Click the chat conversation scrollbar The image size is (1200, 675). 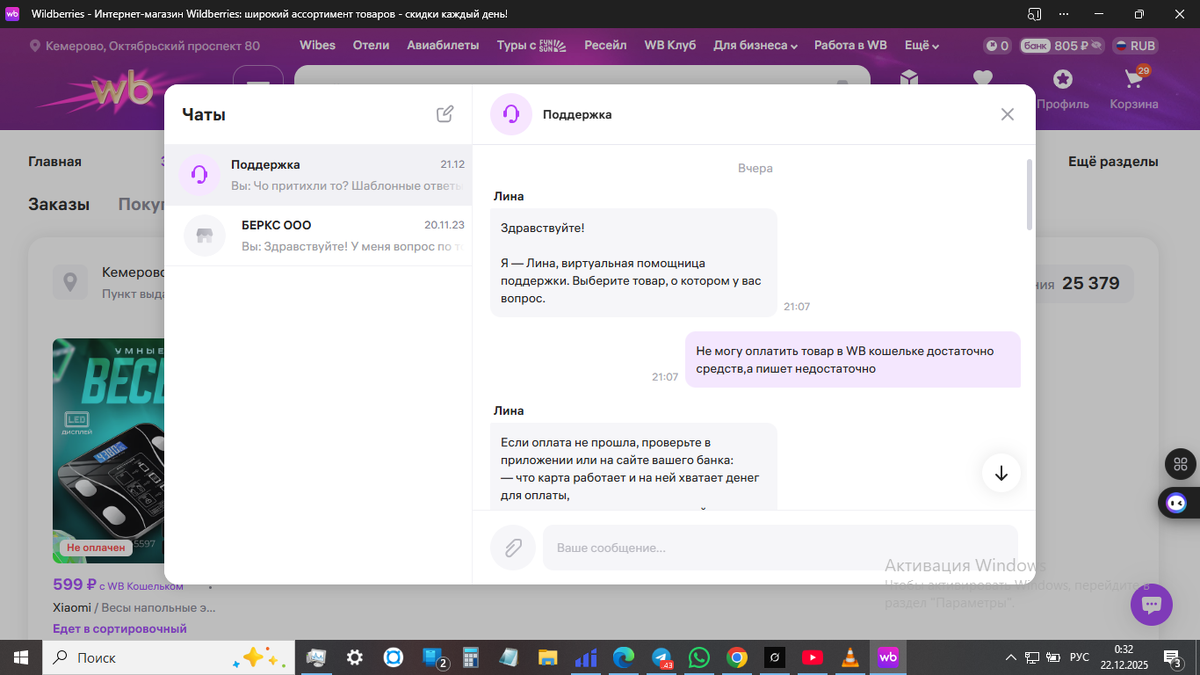(x=1030, y=195)
